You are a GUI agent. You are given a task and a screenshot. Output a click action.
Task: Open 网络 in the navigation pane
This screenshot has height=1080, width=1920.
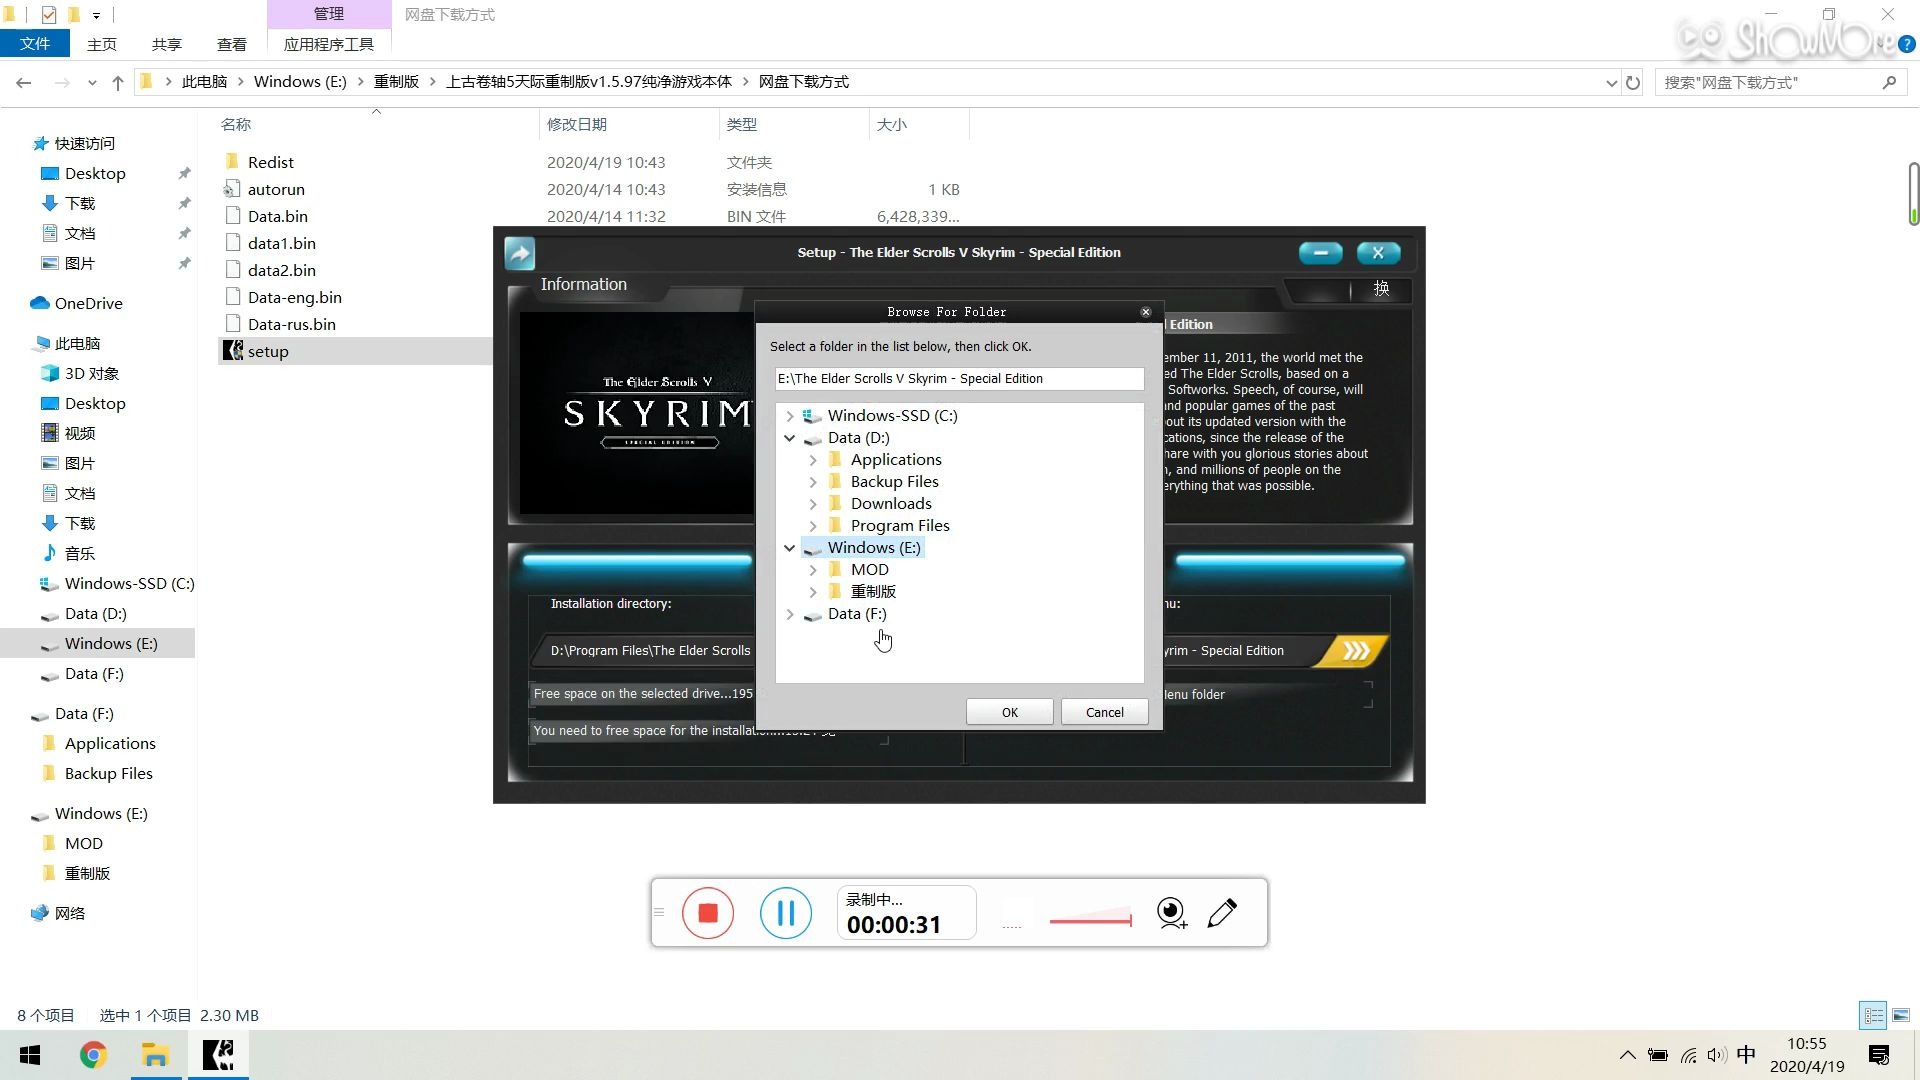click(x=69, y=913)
